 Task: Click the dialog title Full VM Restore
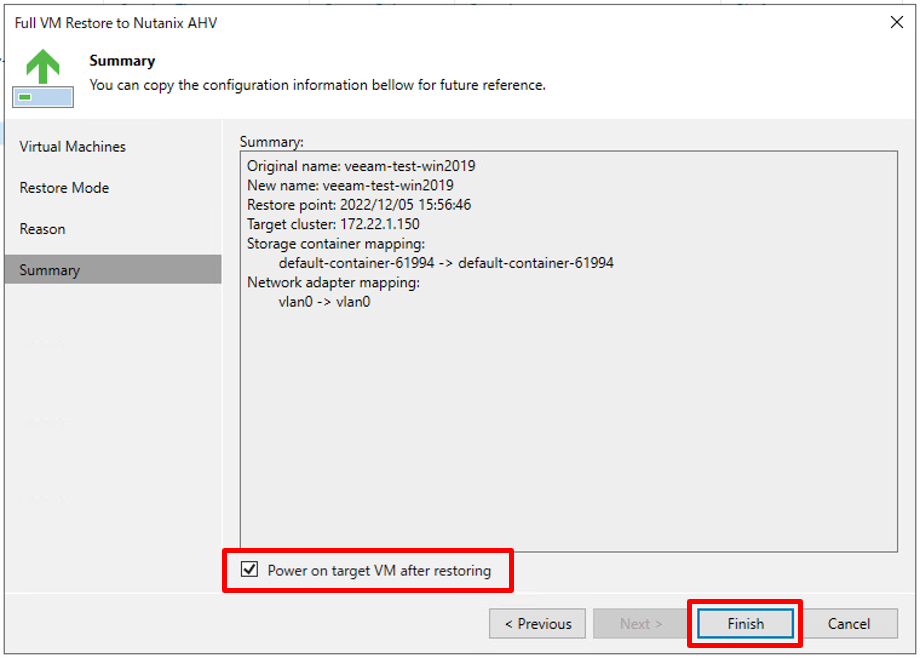coord(116,23)
